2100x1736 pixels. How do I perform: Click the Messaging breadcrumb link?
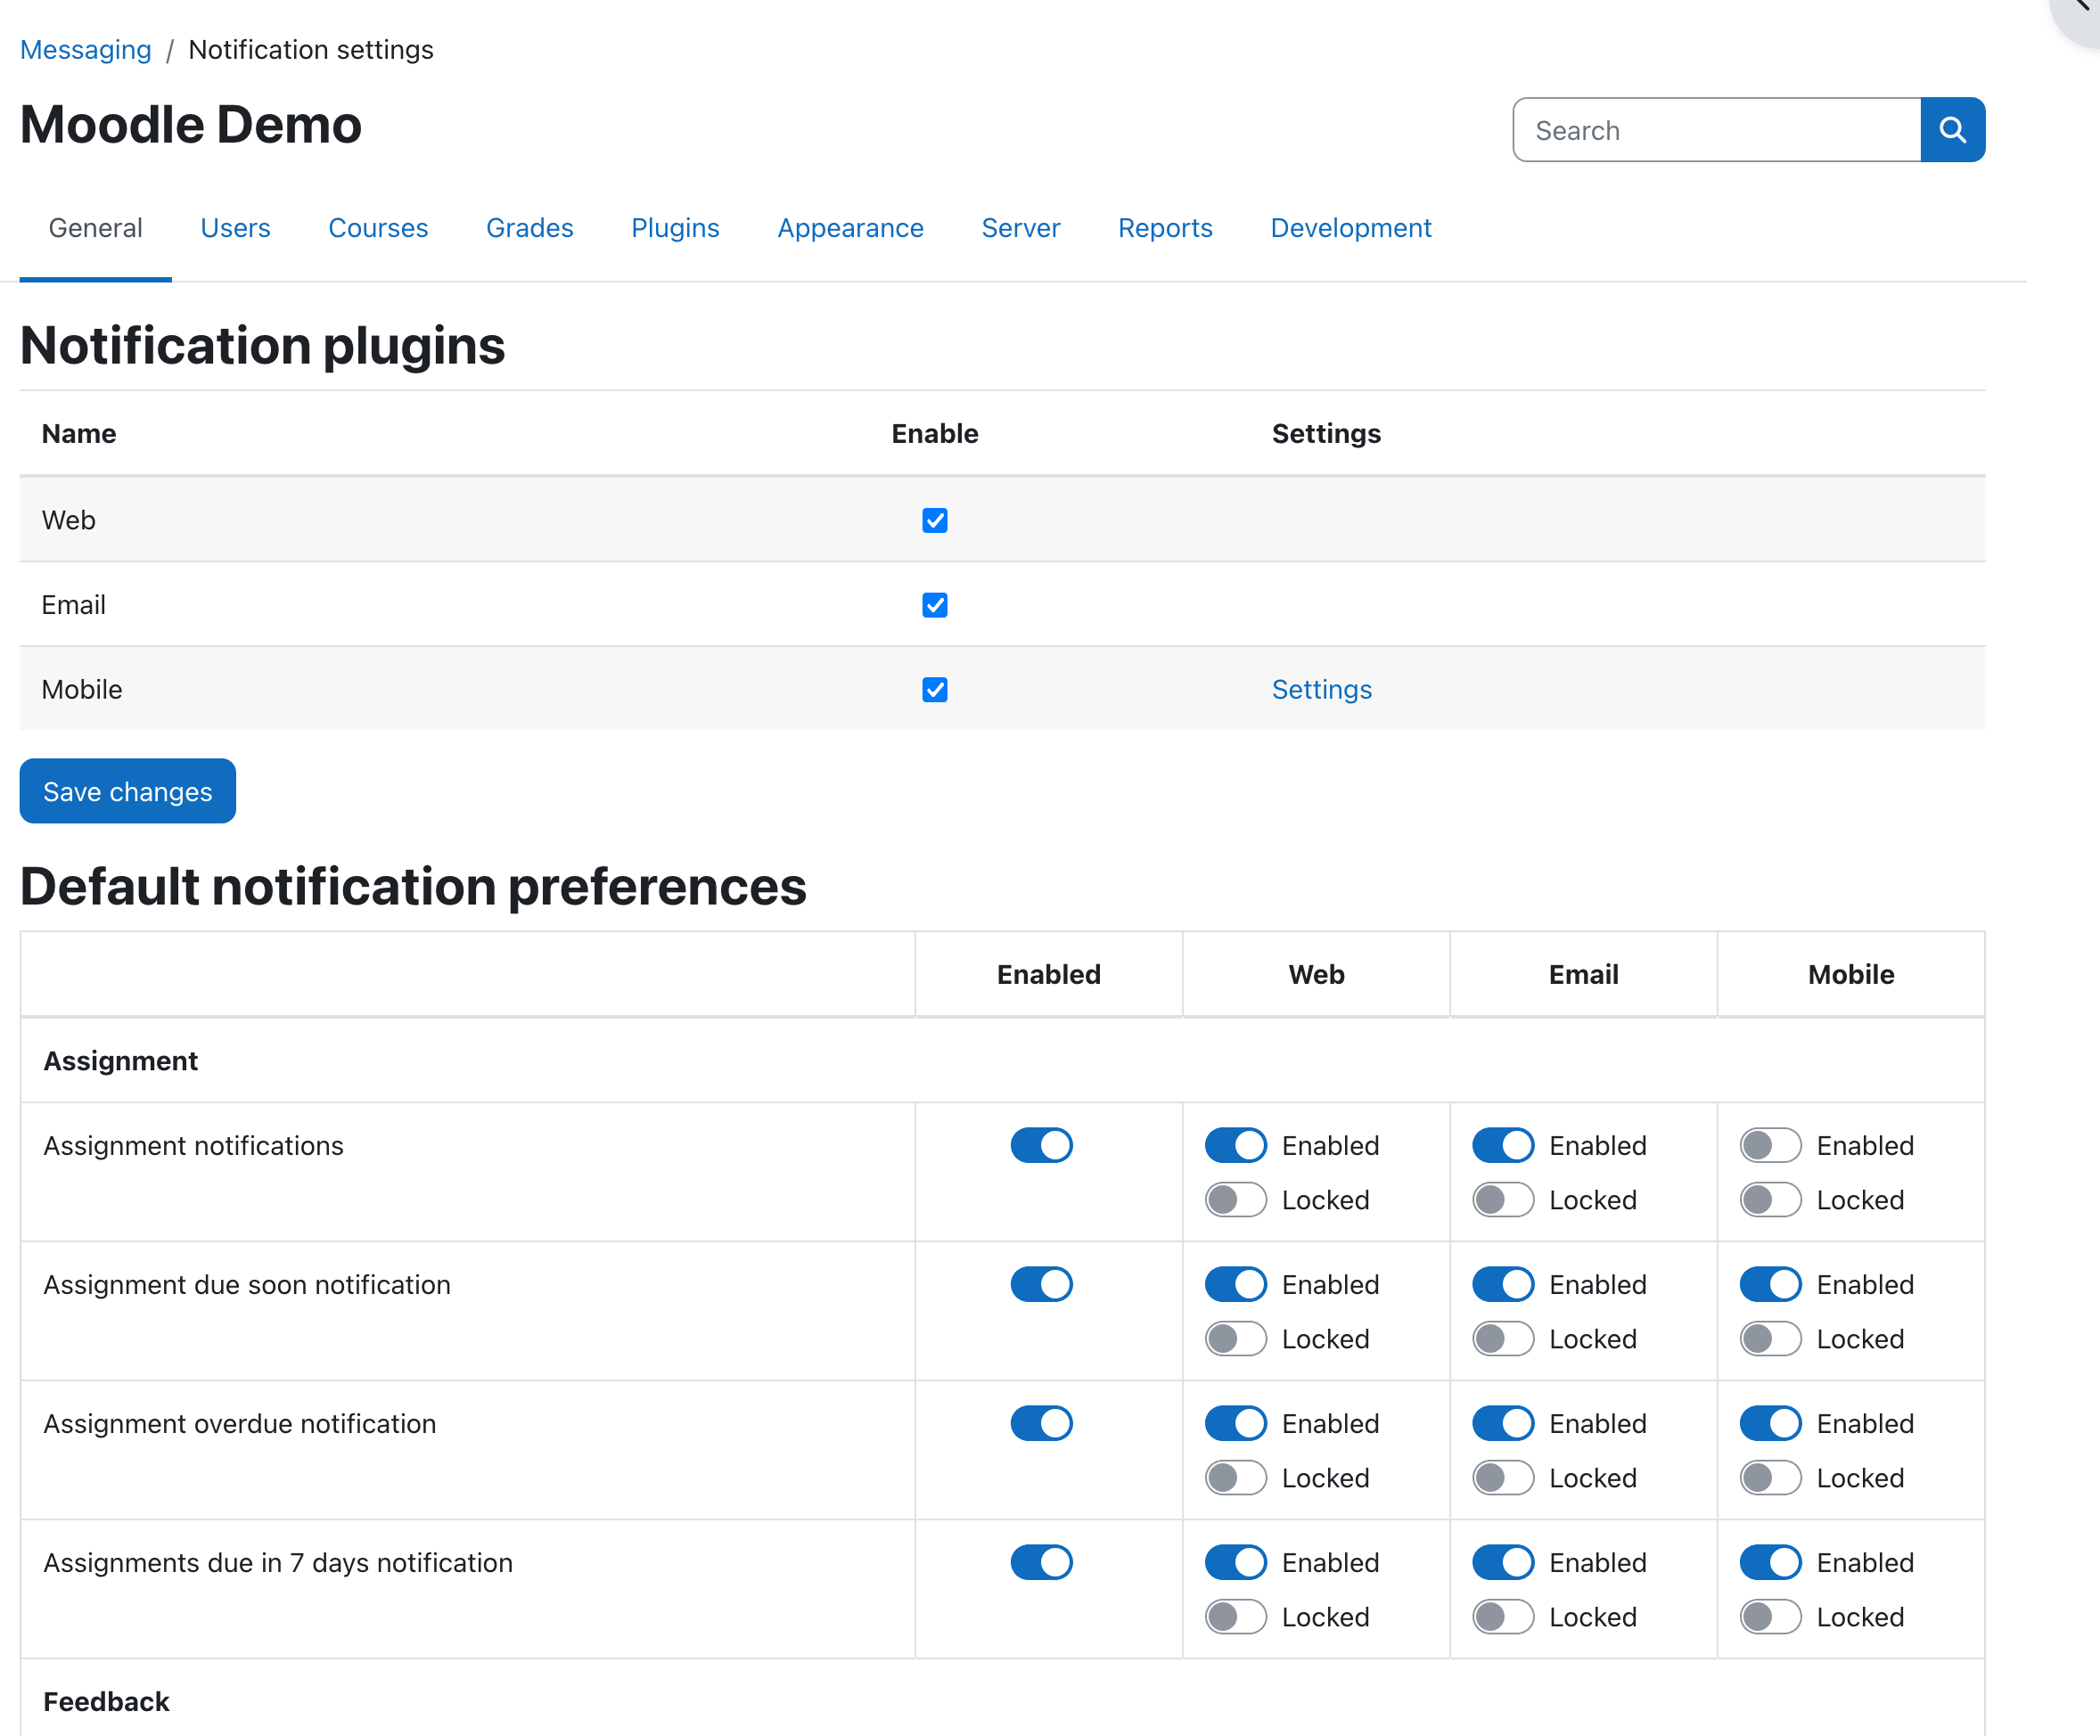click(x=86, y=49)
